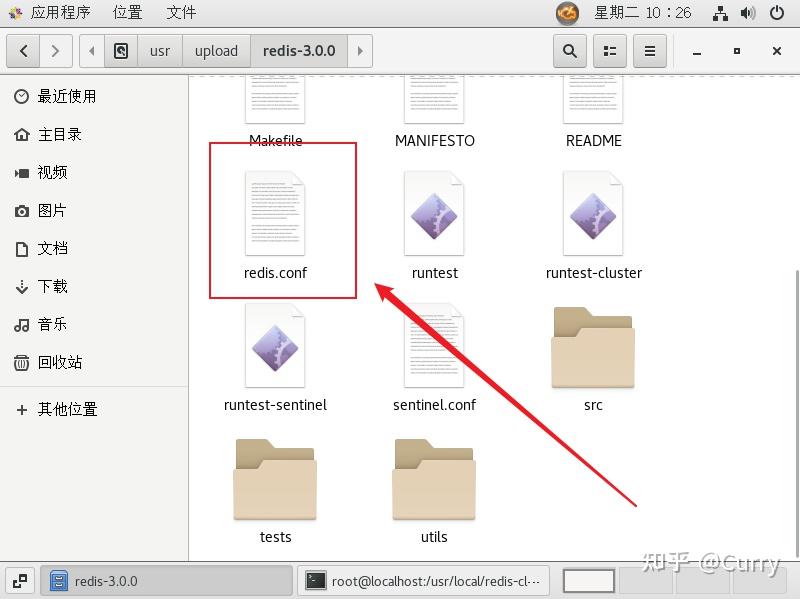Go back with the left arrow button
Viewport: 800px width, 599px height.
23,51
